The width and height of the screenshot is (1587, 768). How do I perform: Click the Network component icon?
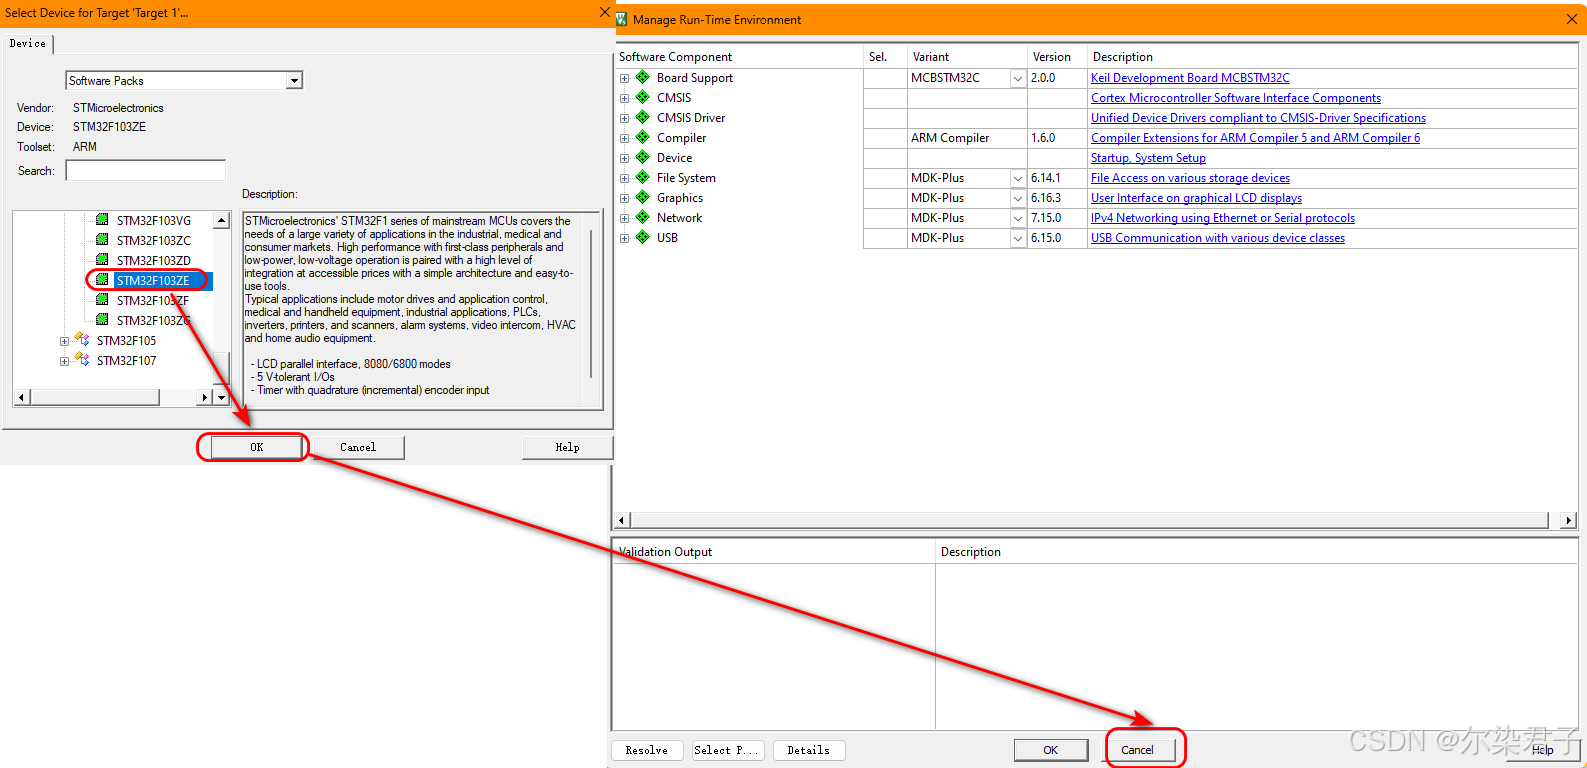643,217
